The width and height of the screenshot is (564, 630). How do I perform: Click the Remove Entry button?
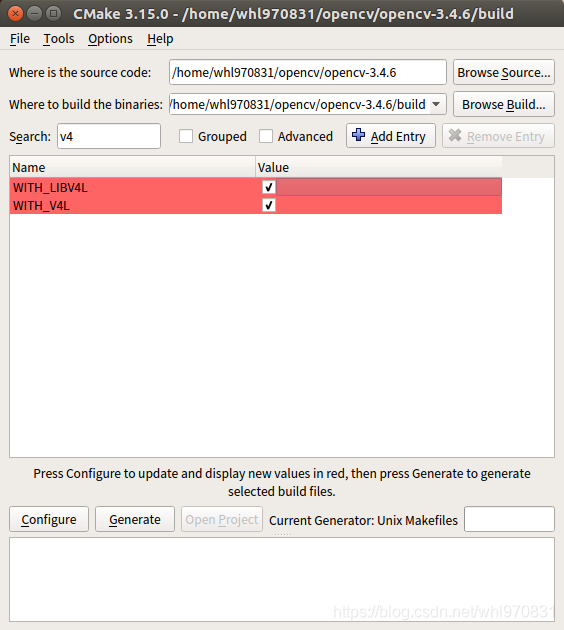click(498, 136)
